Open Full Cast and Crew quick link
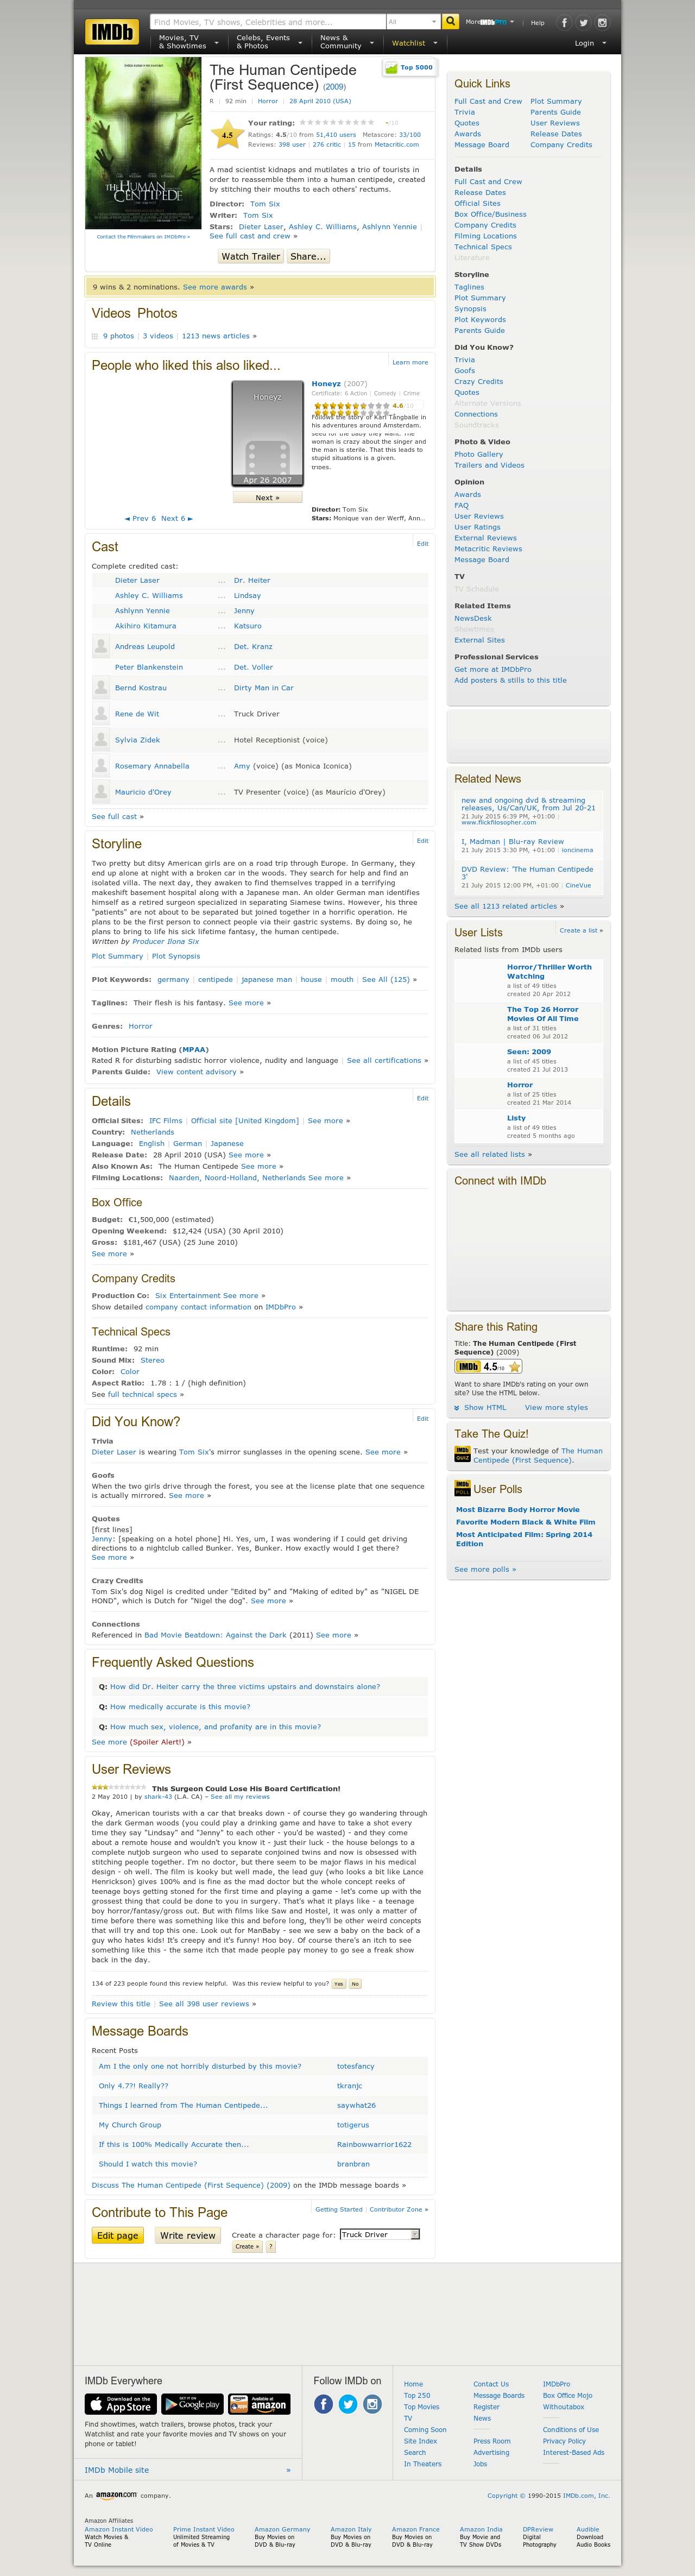695x2576 pixels. [x=488, y=101]
